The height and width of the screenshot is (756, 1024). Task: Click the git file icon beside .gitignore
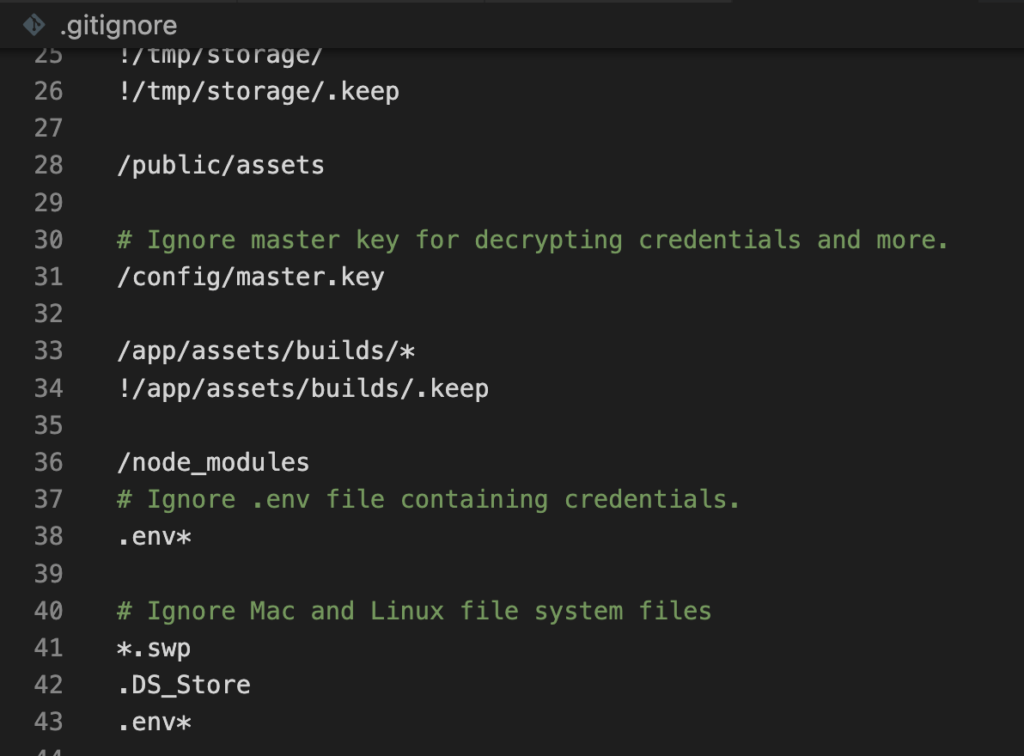34,25
